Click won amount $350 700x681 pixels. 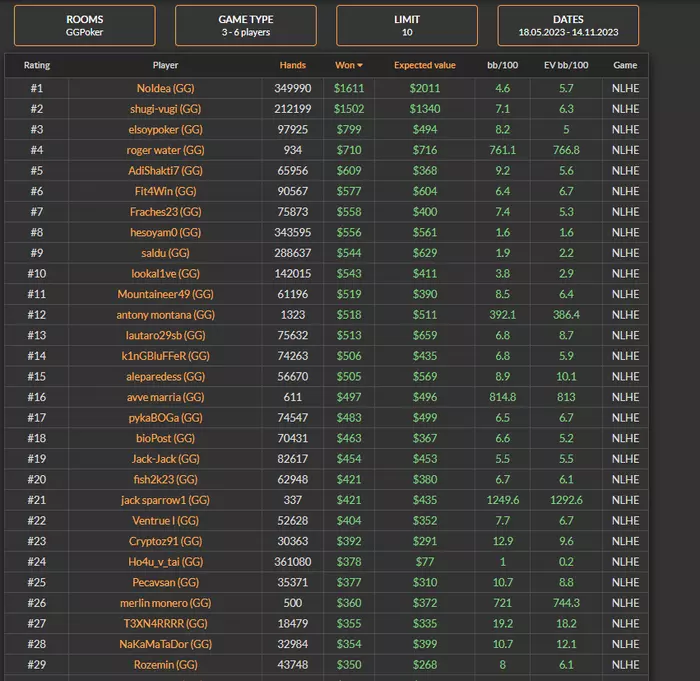(x=349, y=664)
